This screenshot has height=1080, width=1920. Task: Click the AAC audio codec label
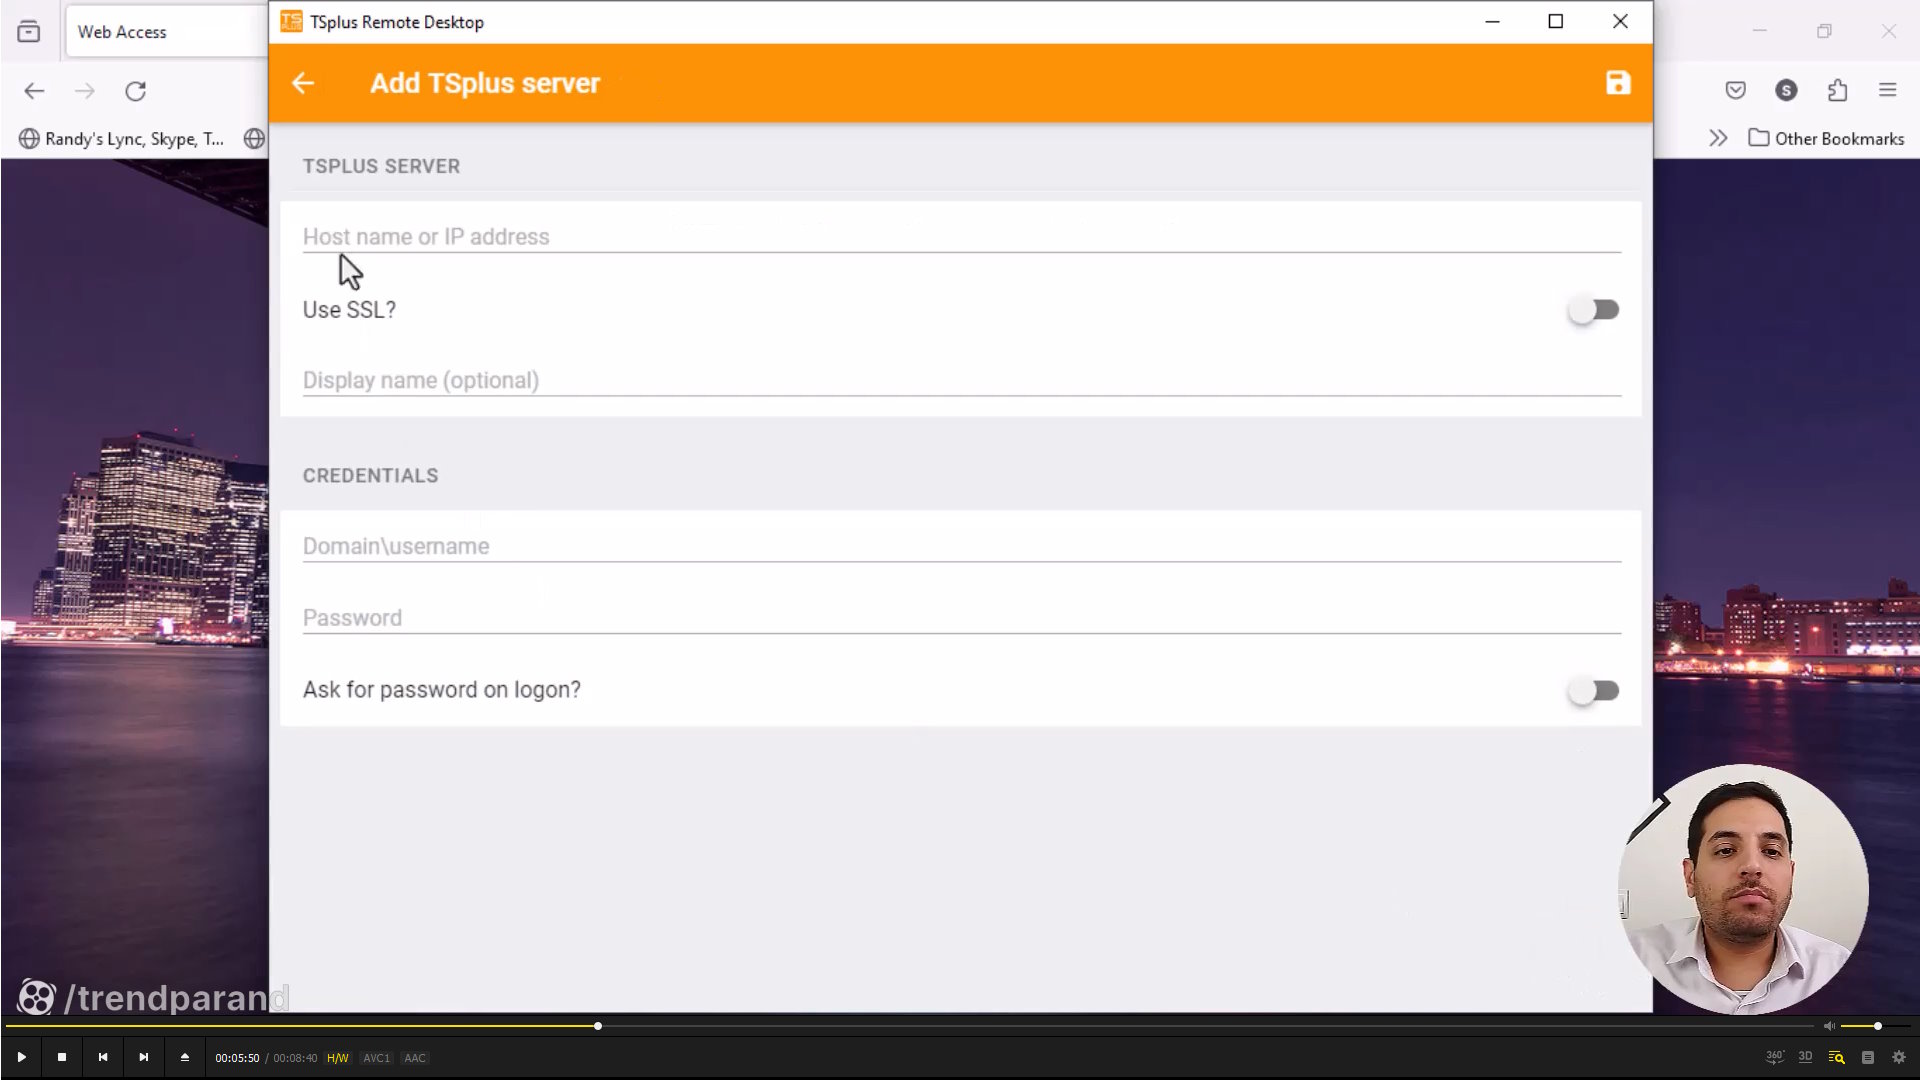[x=415, y=1058]
